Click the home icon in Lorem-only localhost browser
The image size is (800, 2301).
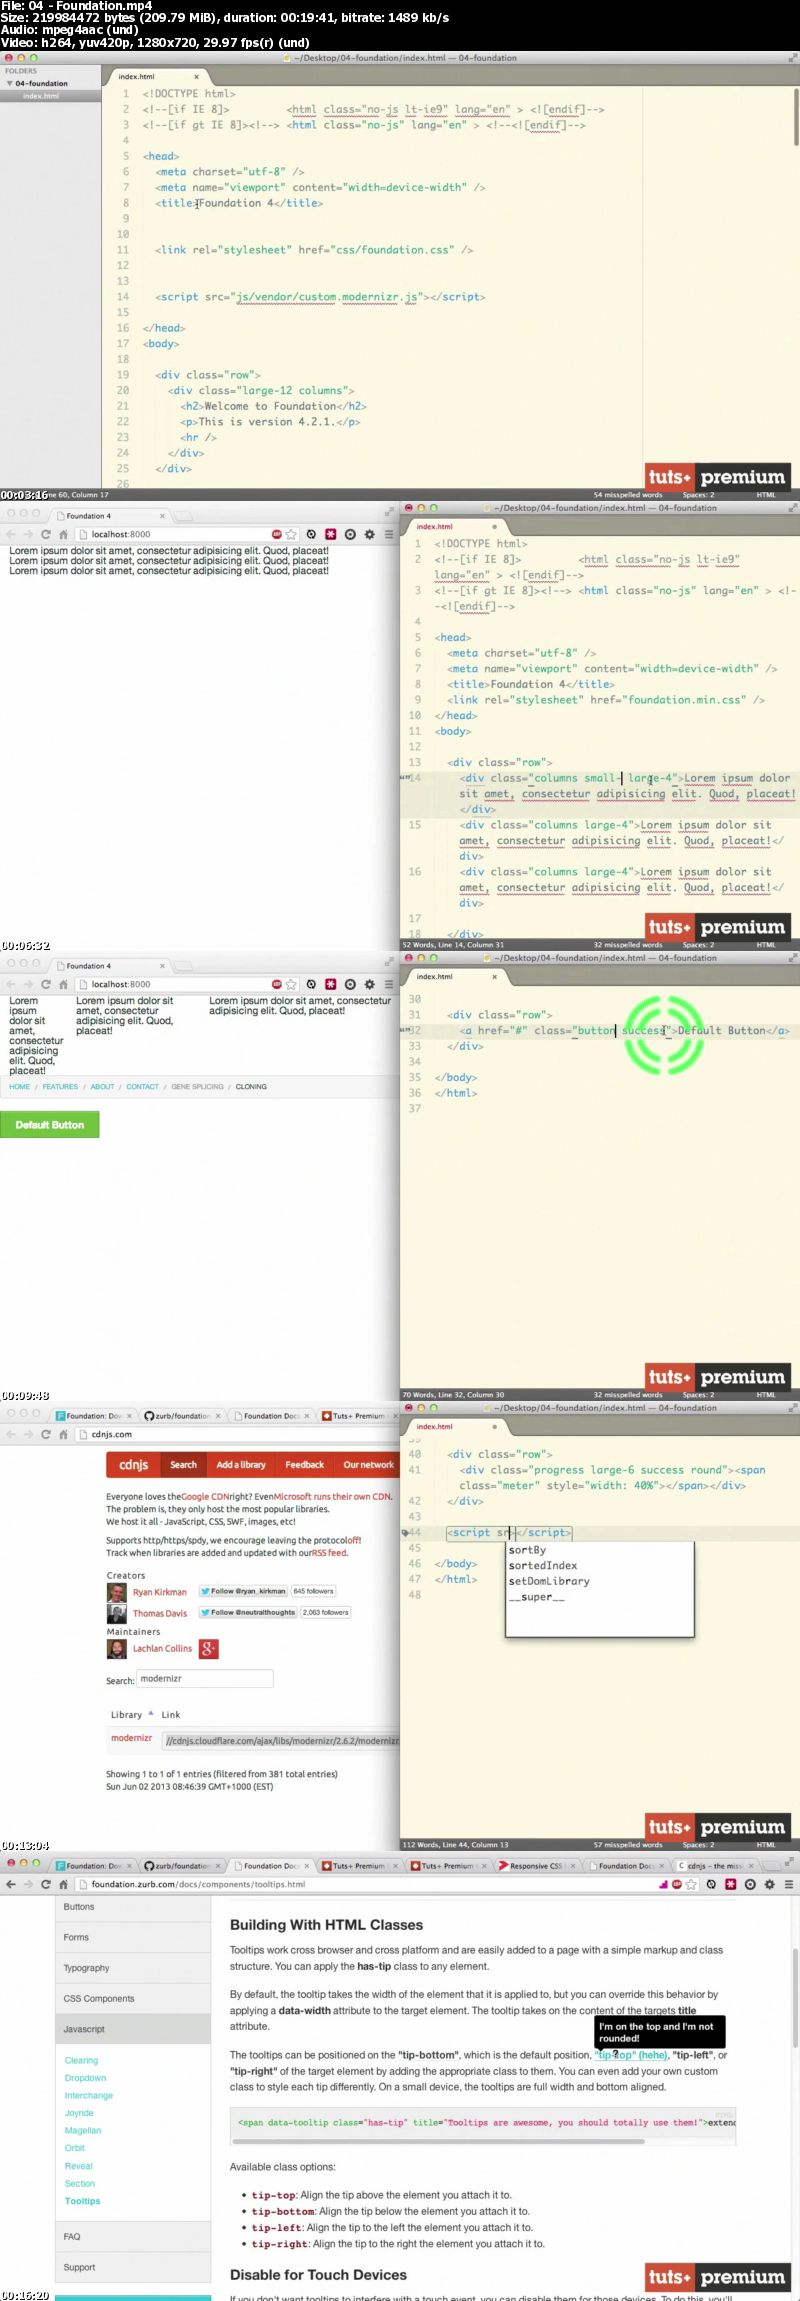(63, 535)
